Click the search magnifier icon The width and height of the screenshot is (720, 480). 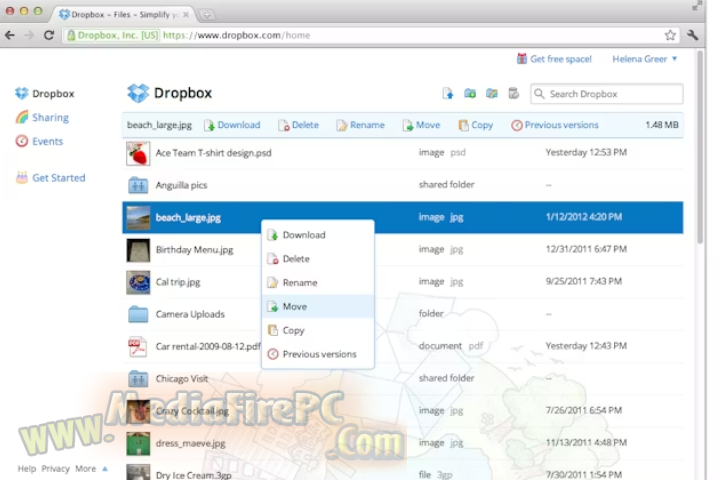point(540,94)
